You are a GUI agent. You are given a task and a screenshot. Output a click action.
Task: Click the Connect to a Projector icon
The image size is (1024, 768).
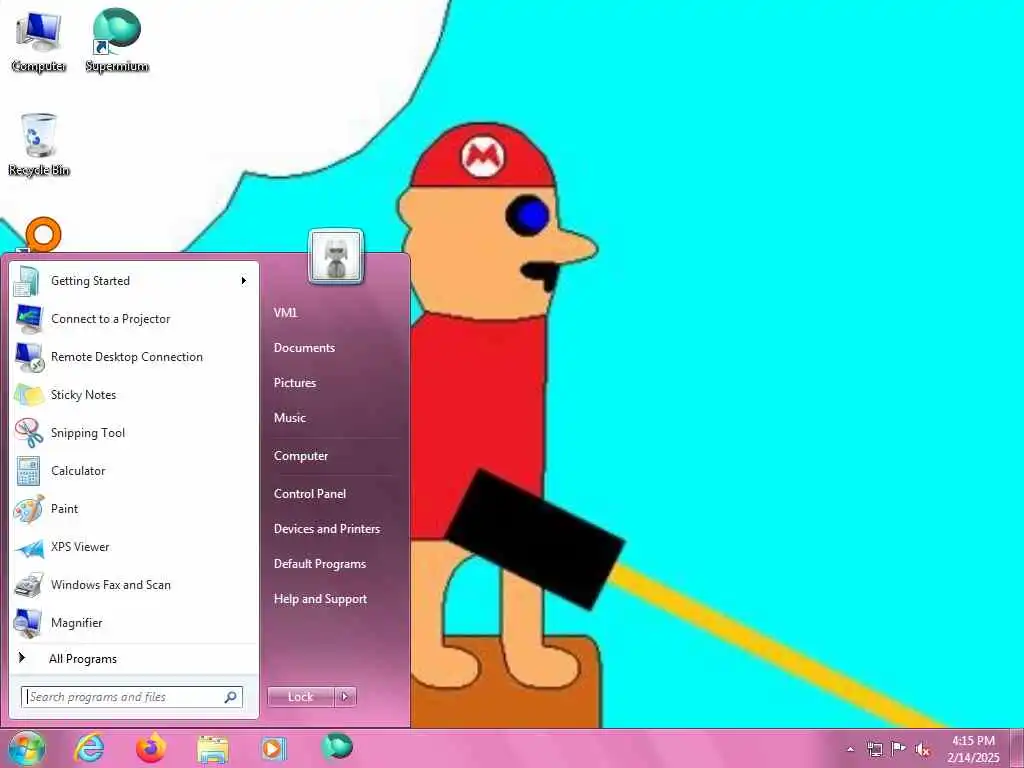[29, 319]
